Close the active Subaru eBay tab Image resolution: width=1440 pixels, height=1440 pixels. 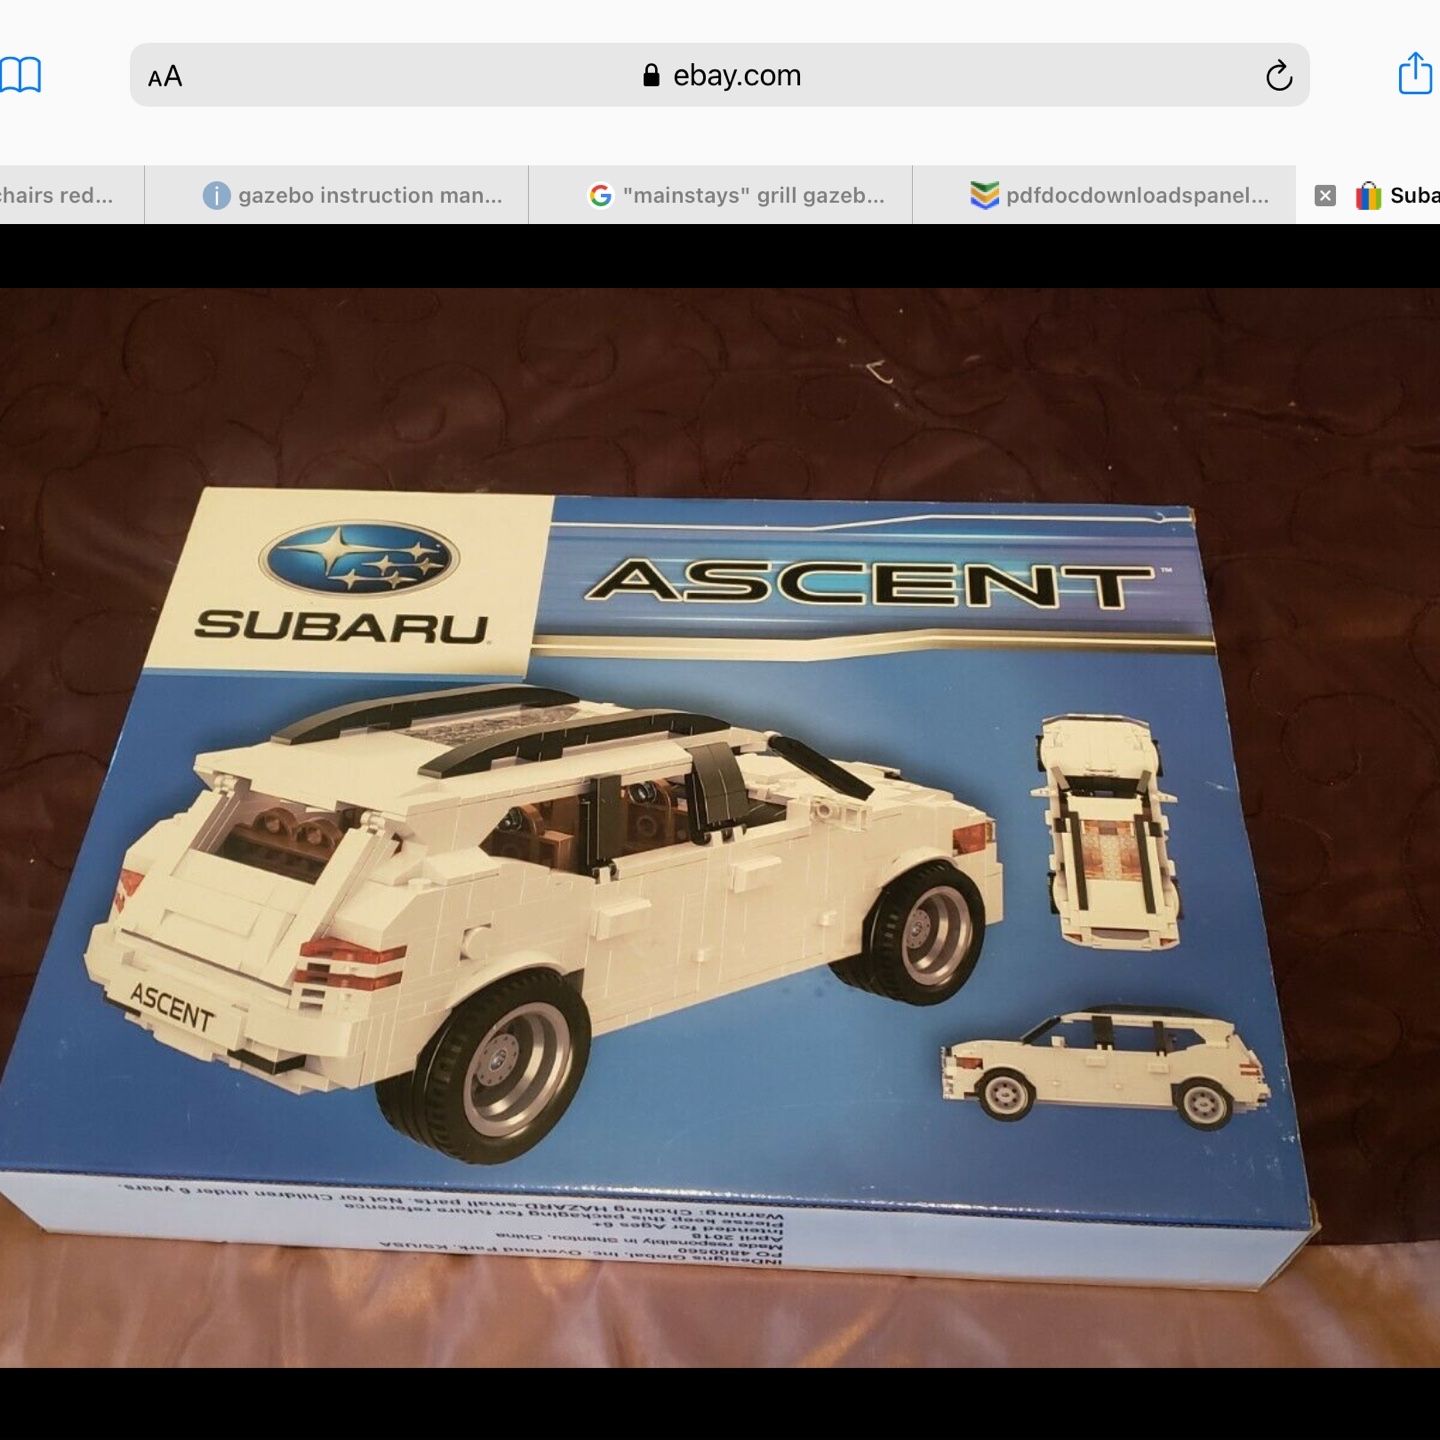point(1325,196)
